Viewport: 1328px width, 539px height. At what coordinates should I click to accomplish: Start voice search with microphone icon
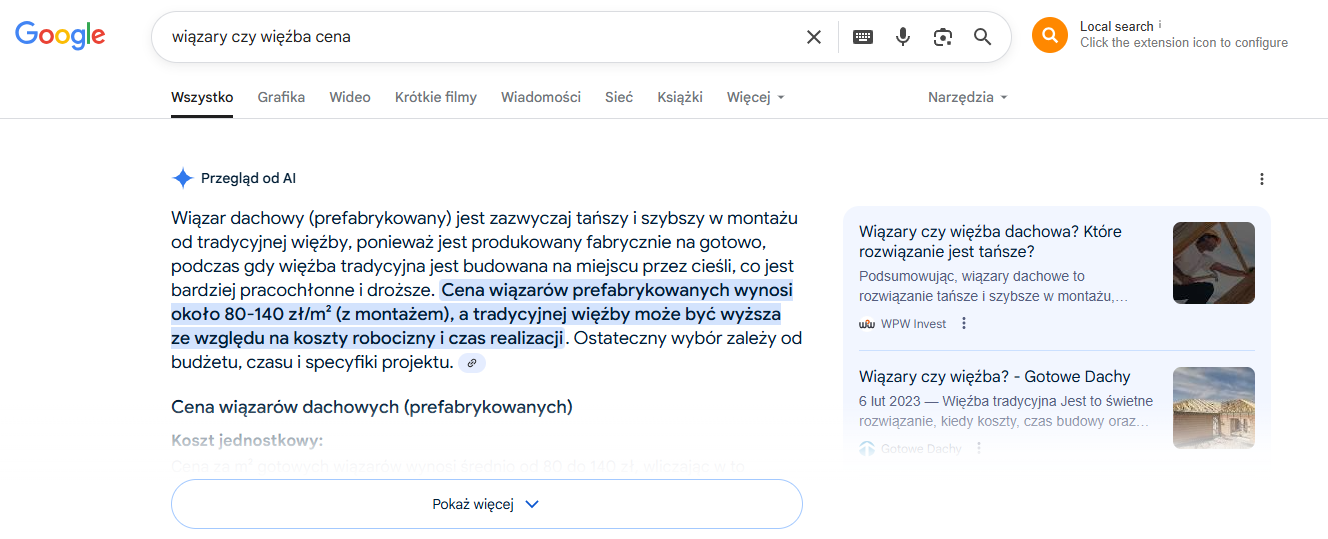pyautogui.click(x=903, y=37)
